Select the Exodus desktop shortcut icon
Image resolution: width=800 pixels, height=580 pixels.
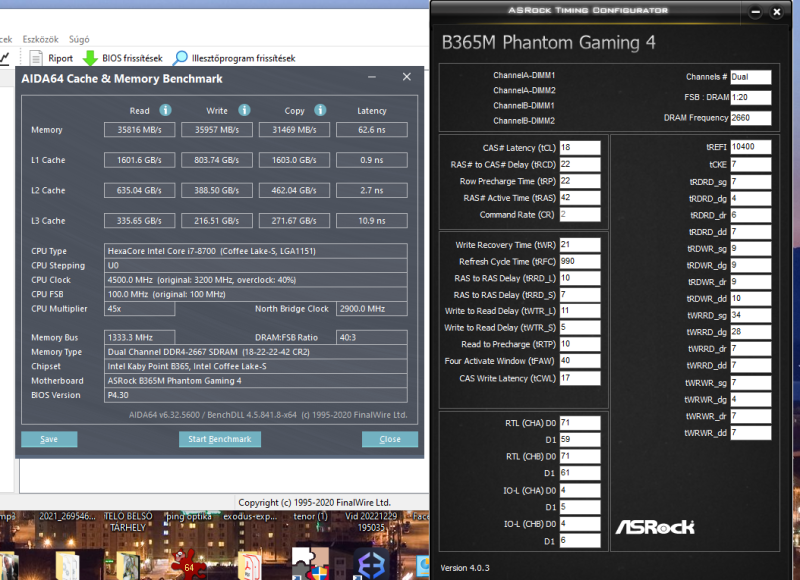371,565
